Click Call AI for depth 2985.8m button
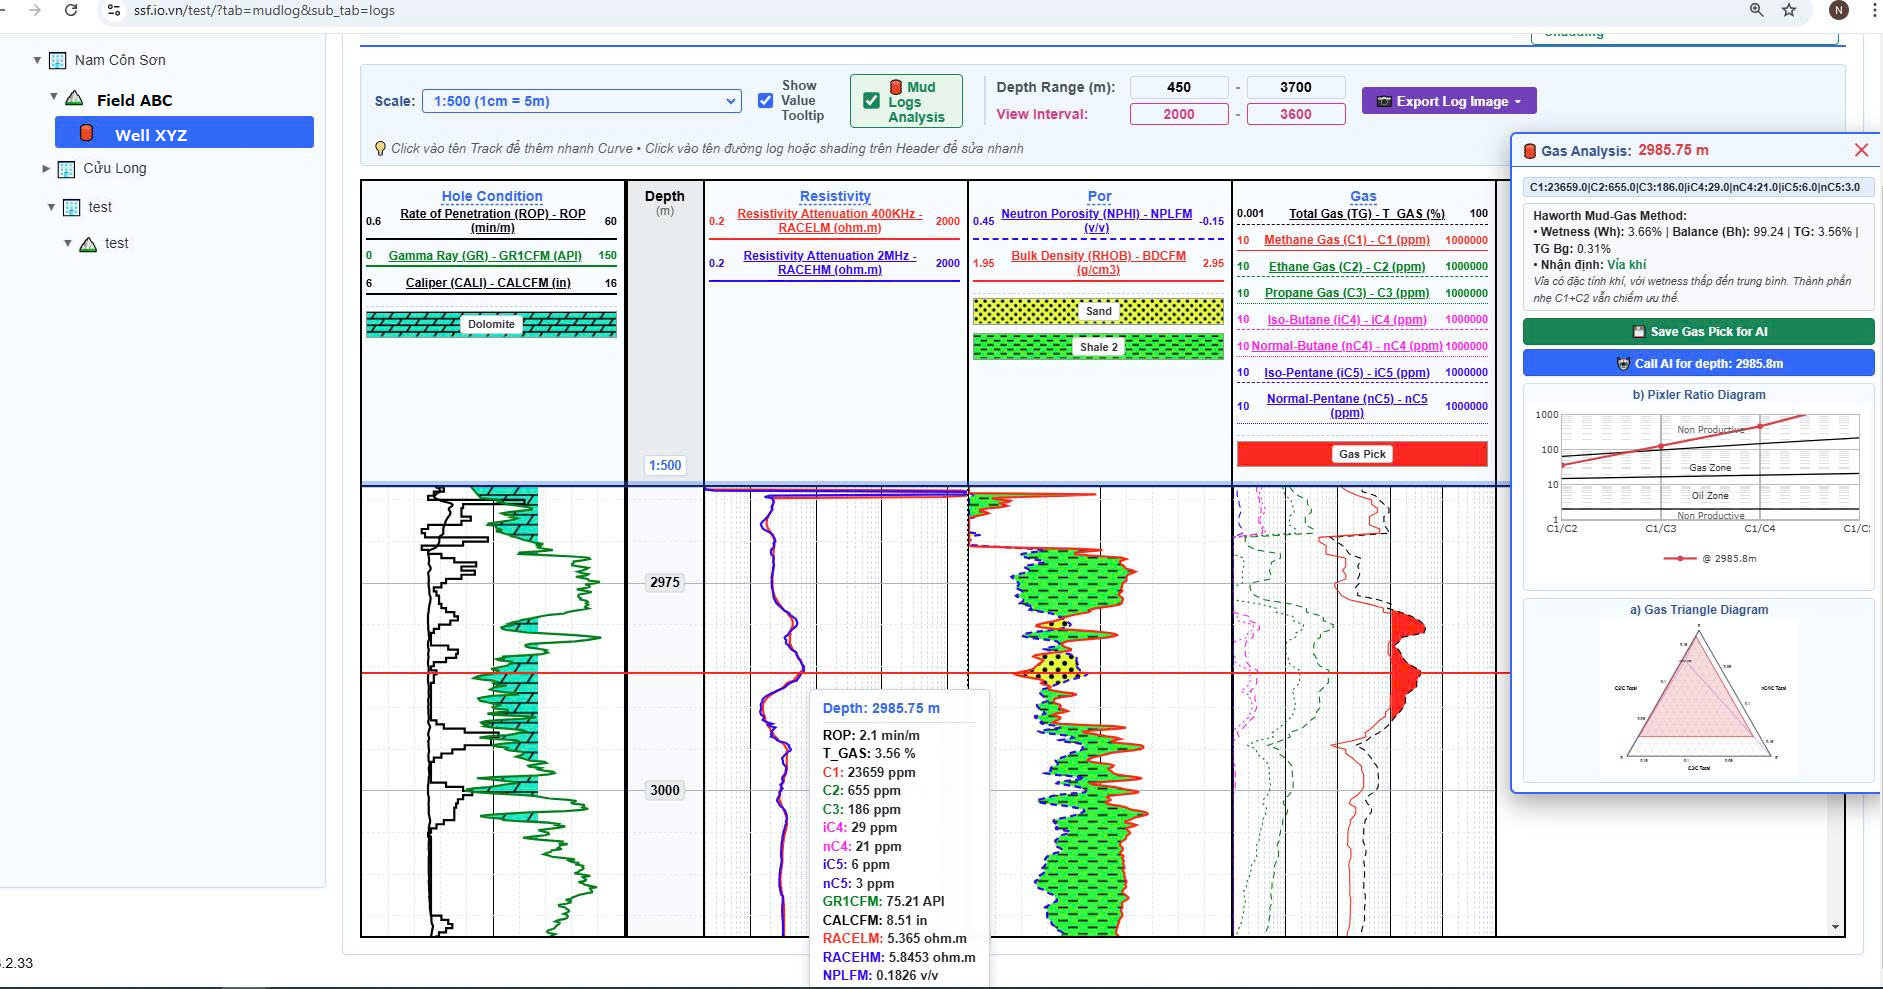Viewport: 1883px width, 989px height. pyautogui.click(x=1698, y=363)
